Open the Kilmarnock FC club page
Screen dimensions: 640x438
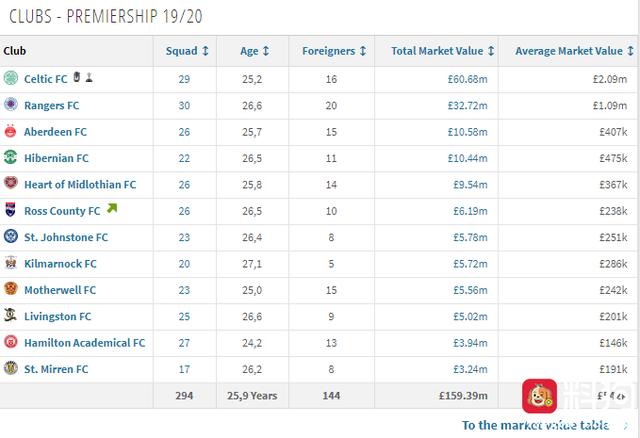(x=60, y=264)
